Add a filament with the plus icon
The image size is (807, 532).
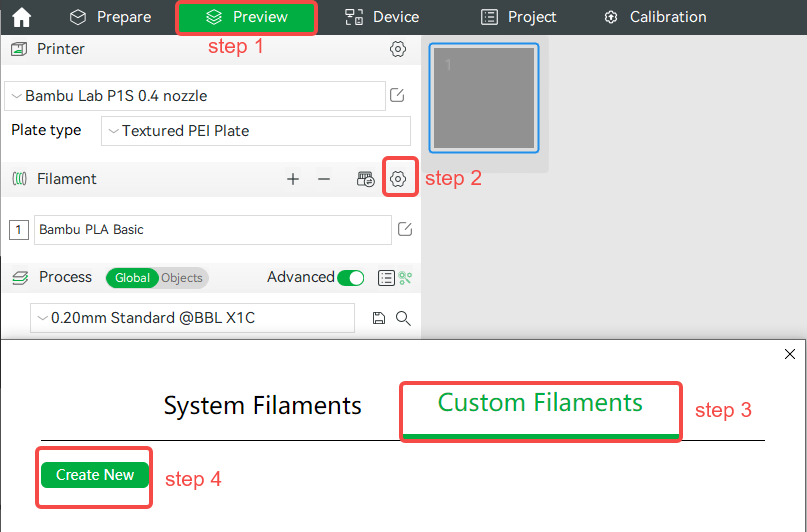click(293, 179)
